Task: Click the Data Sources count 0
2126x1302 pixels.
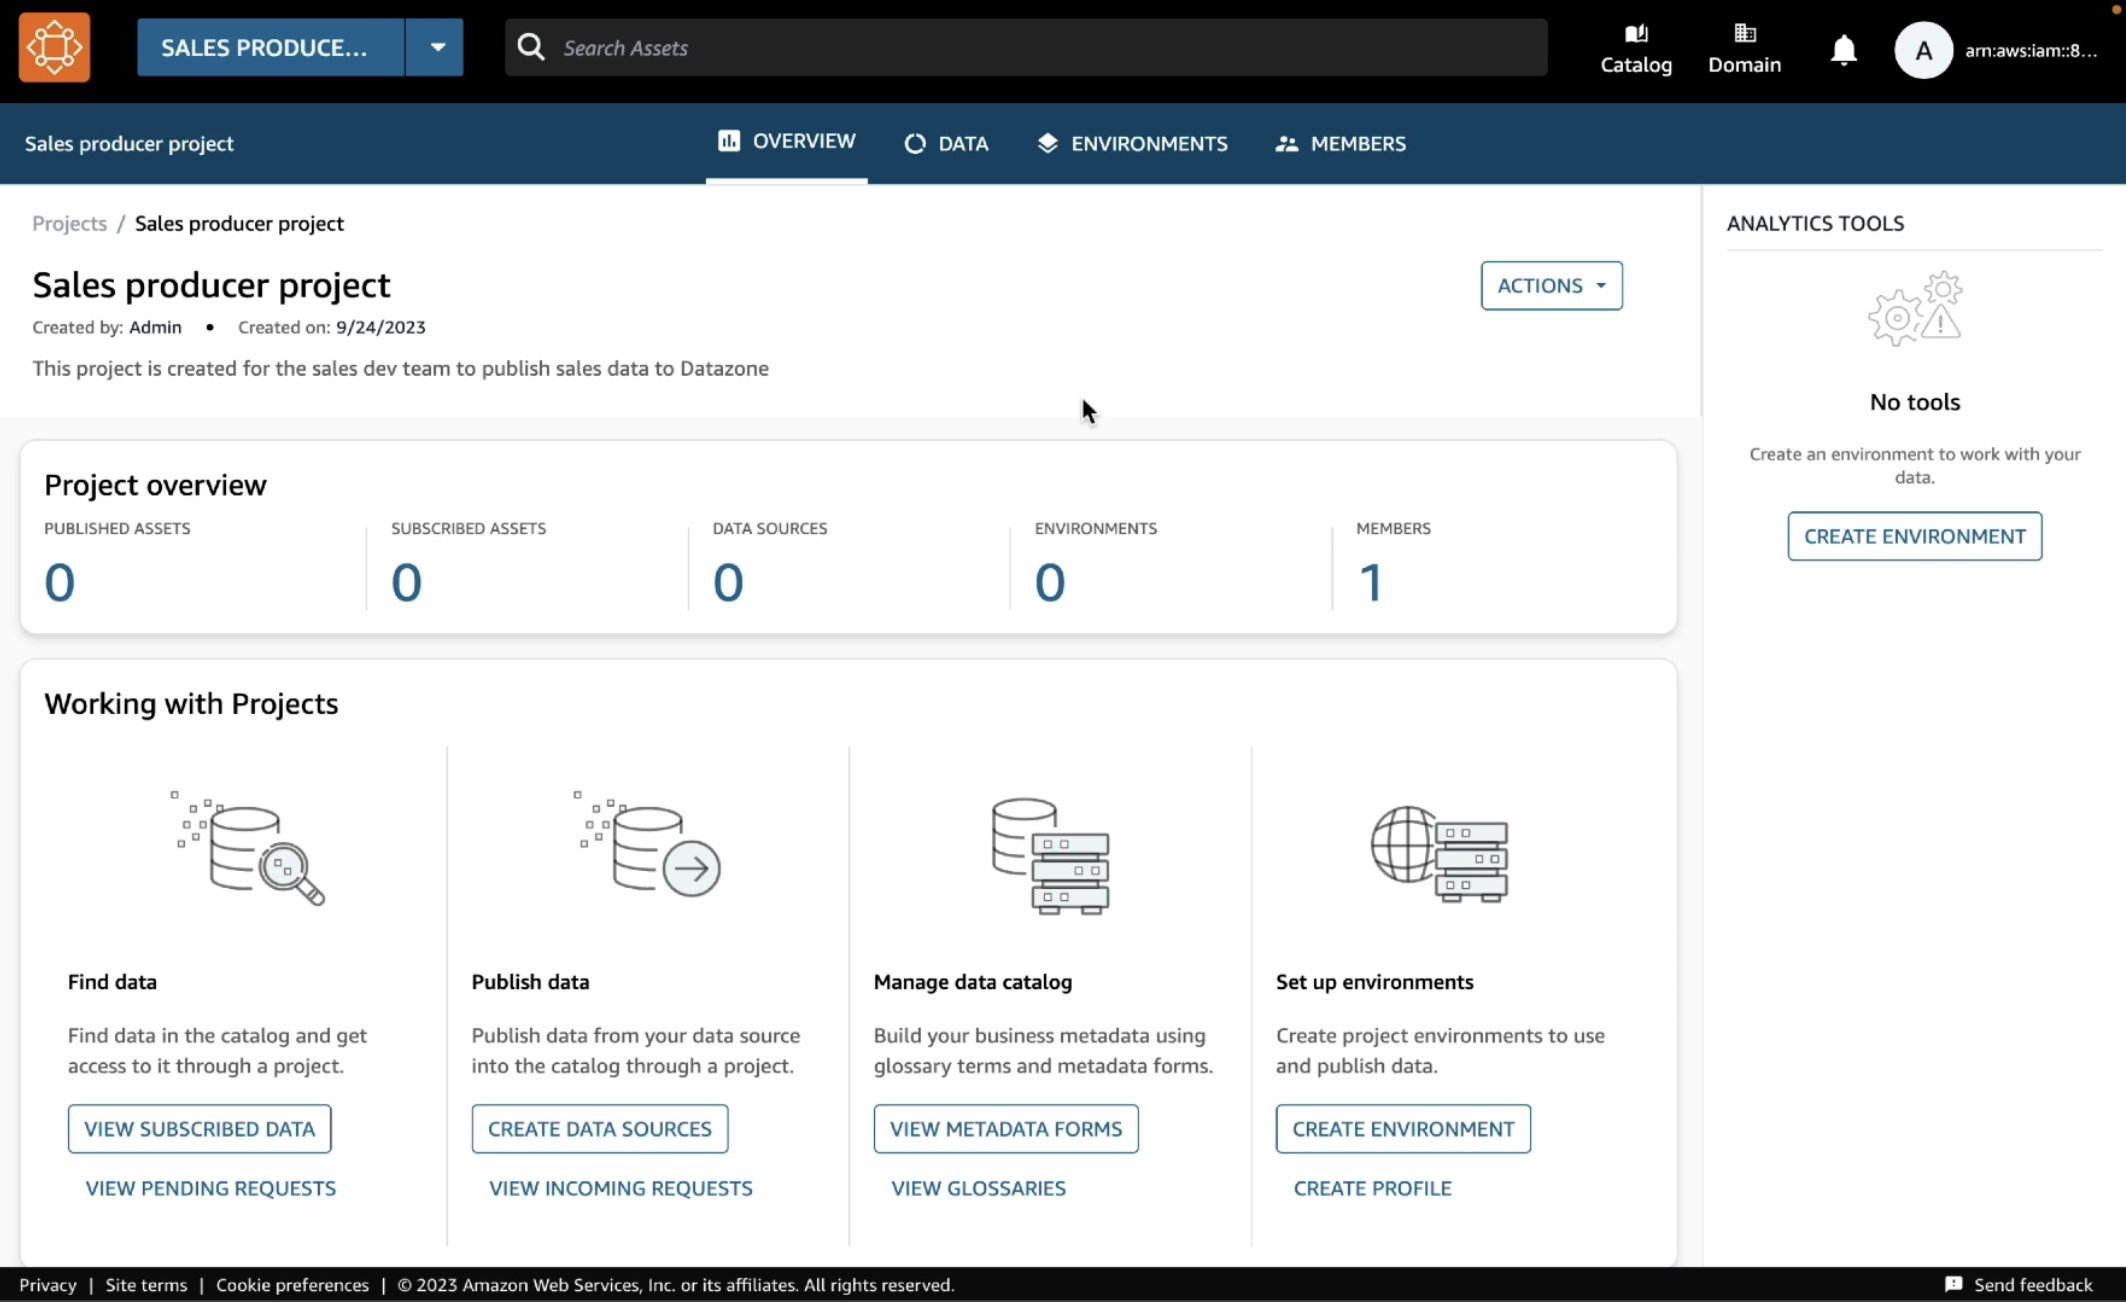Action: (728, 582)
